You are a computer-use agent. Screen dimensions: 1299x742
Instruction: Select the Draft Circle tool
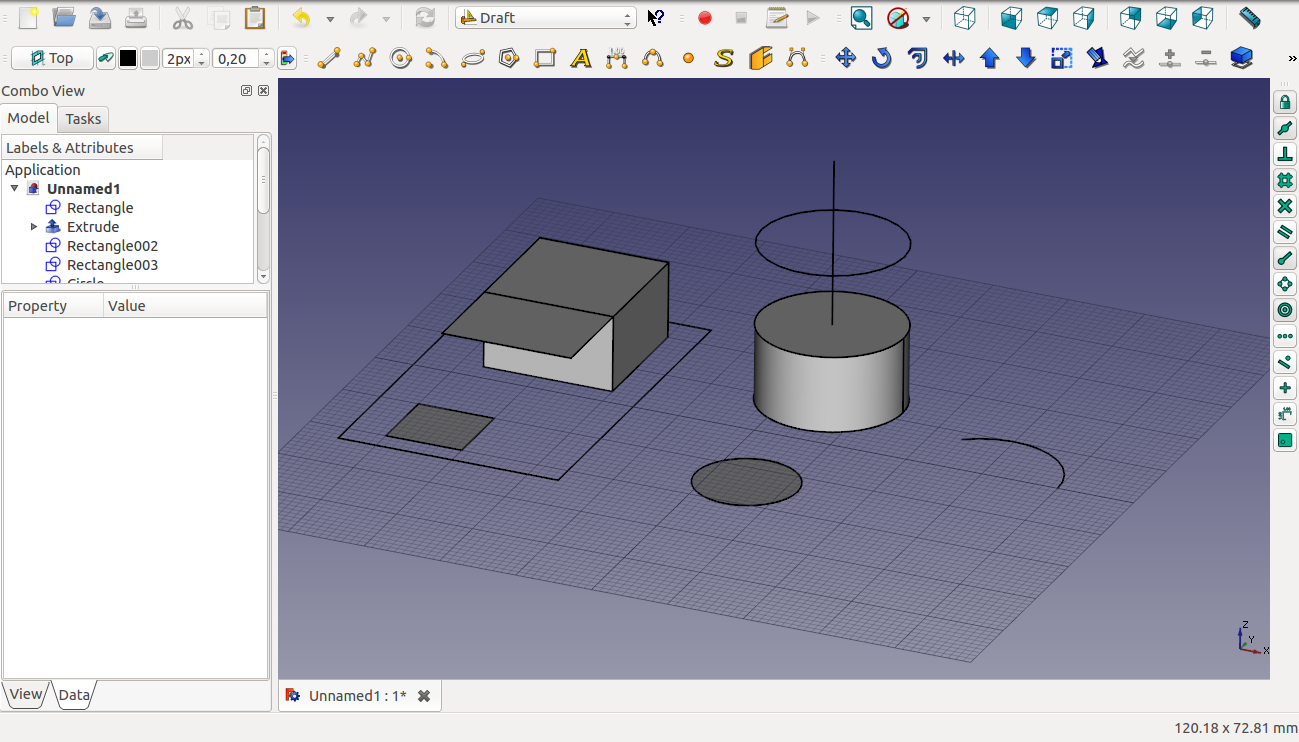[x=401, y=59]
